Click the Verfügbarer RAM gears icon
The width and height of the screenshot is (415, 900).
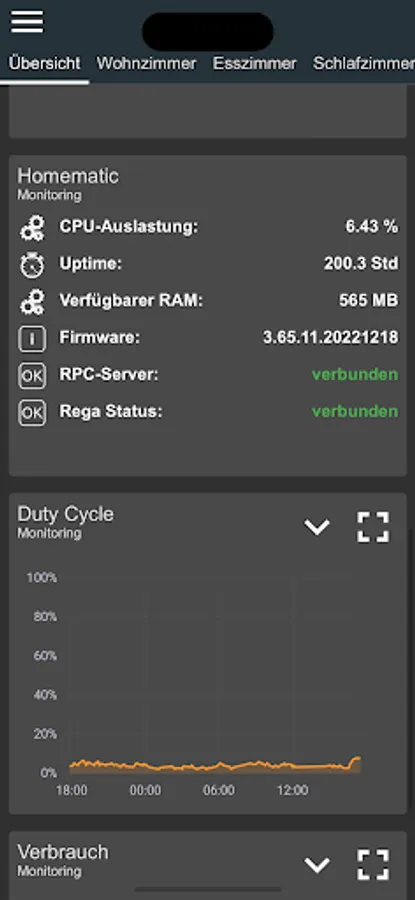(32, 301)
